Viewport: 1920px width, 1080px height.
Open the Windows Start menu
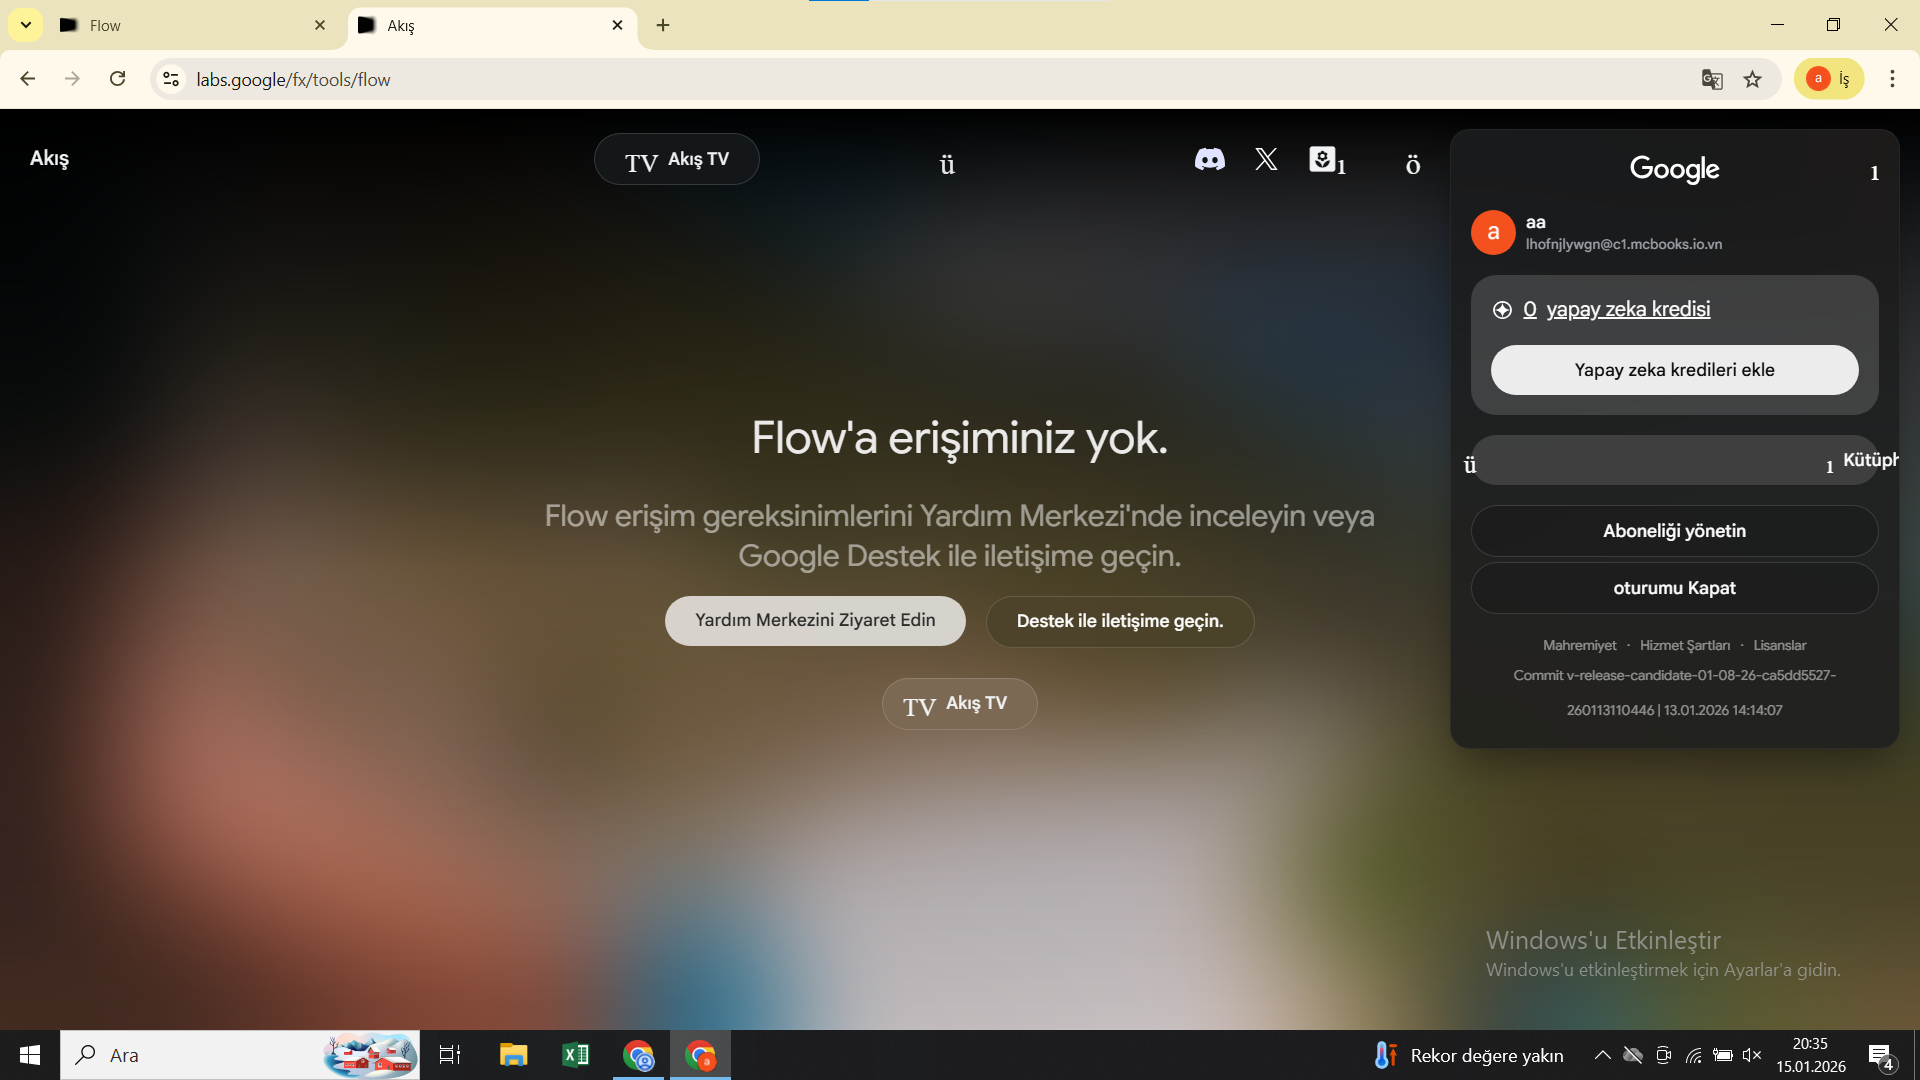point(30,1055)
